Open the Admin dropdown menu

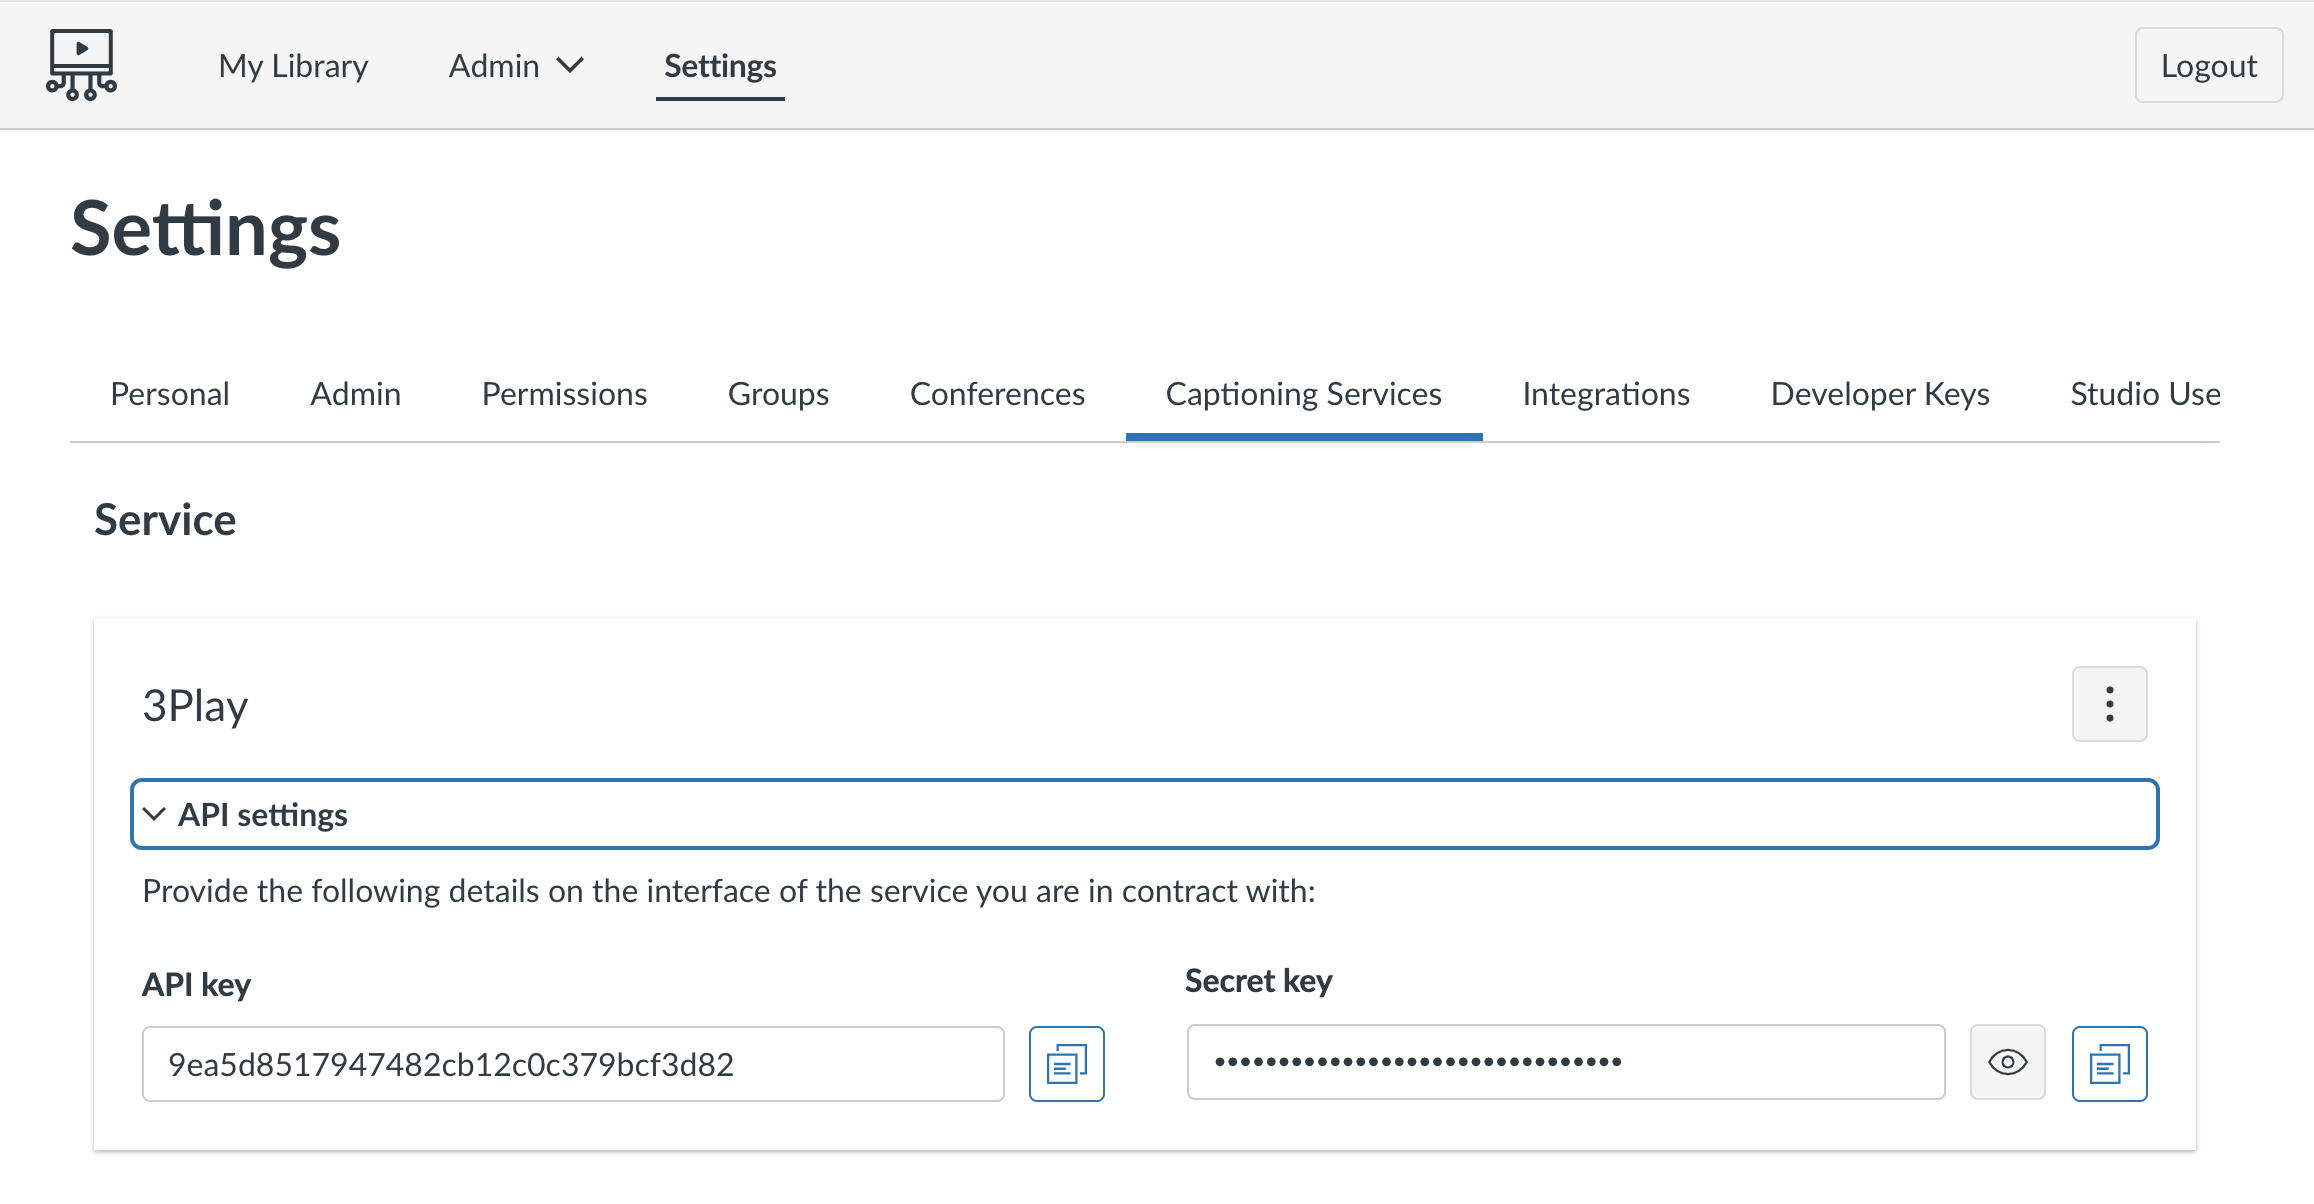516,66
